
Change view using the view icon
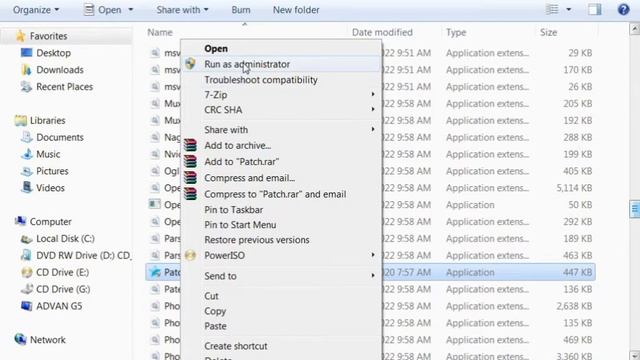click(x=552, y=9)
